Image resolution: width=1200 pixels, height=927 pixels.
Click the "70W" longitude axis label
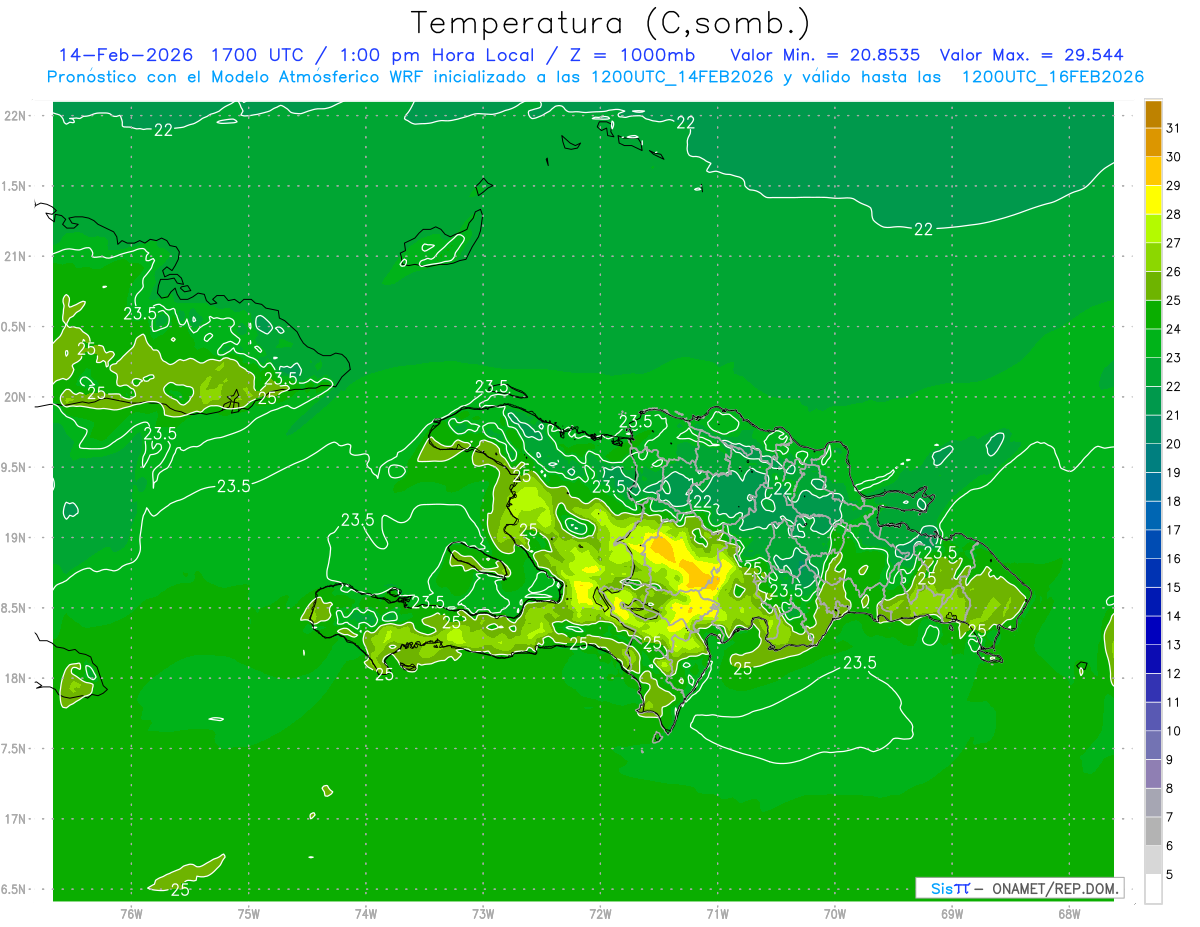(x=835, y=913)
